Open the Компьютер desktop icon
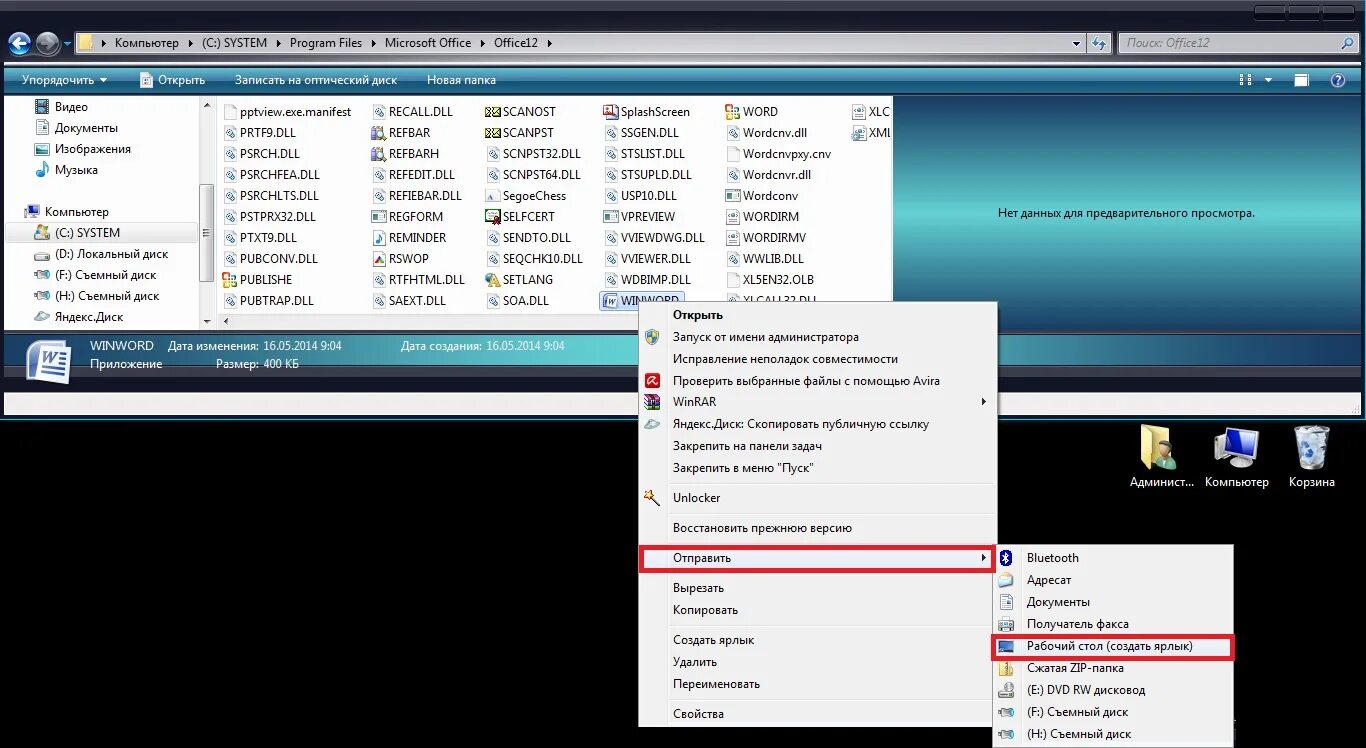The width and height of the screenshot is (1366, 748). 1236,457
